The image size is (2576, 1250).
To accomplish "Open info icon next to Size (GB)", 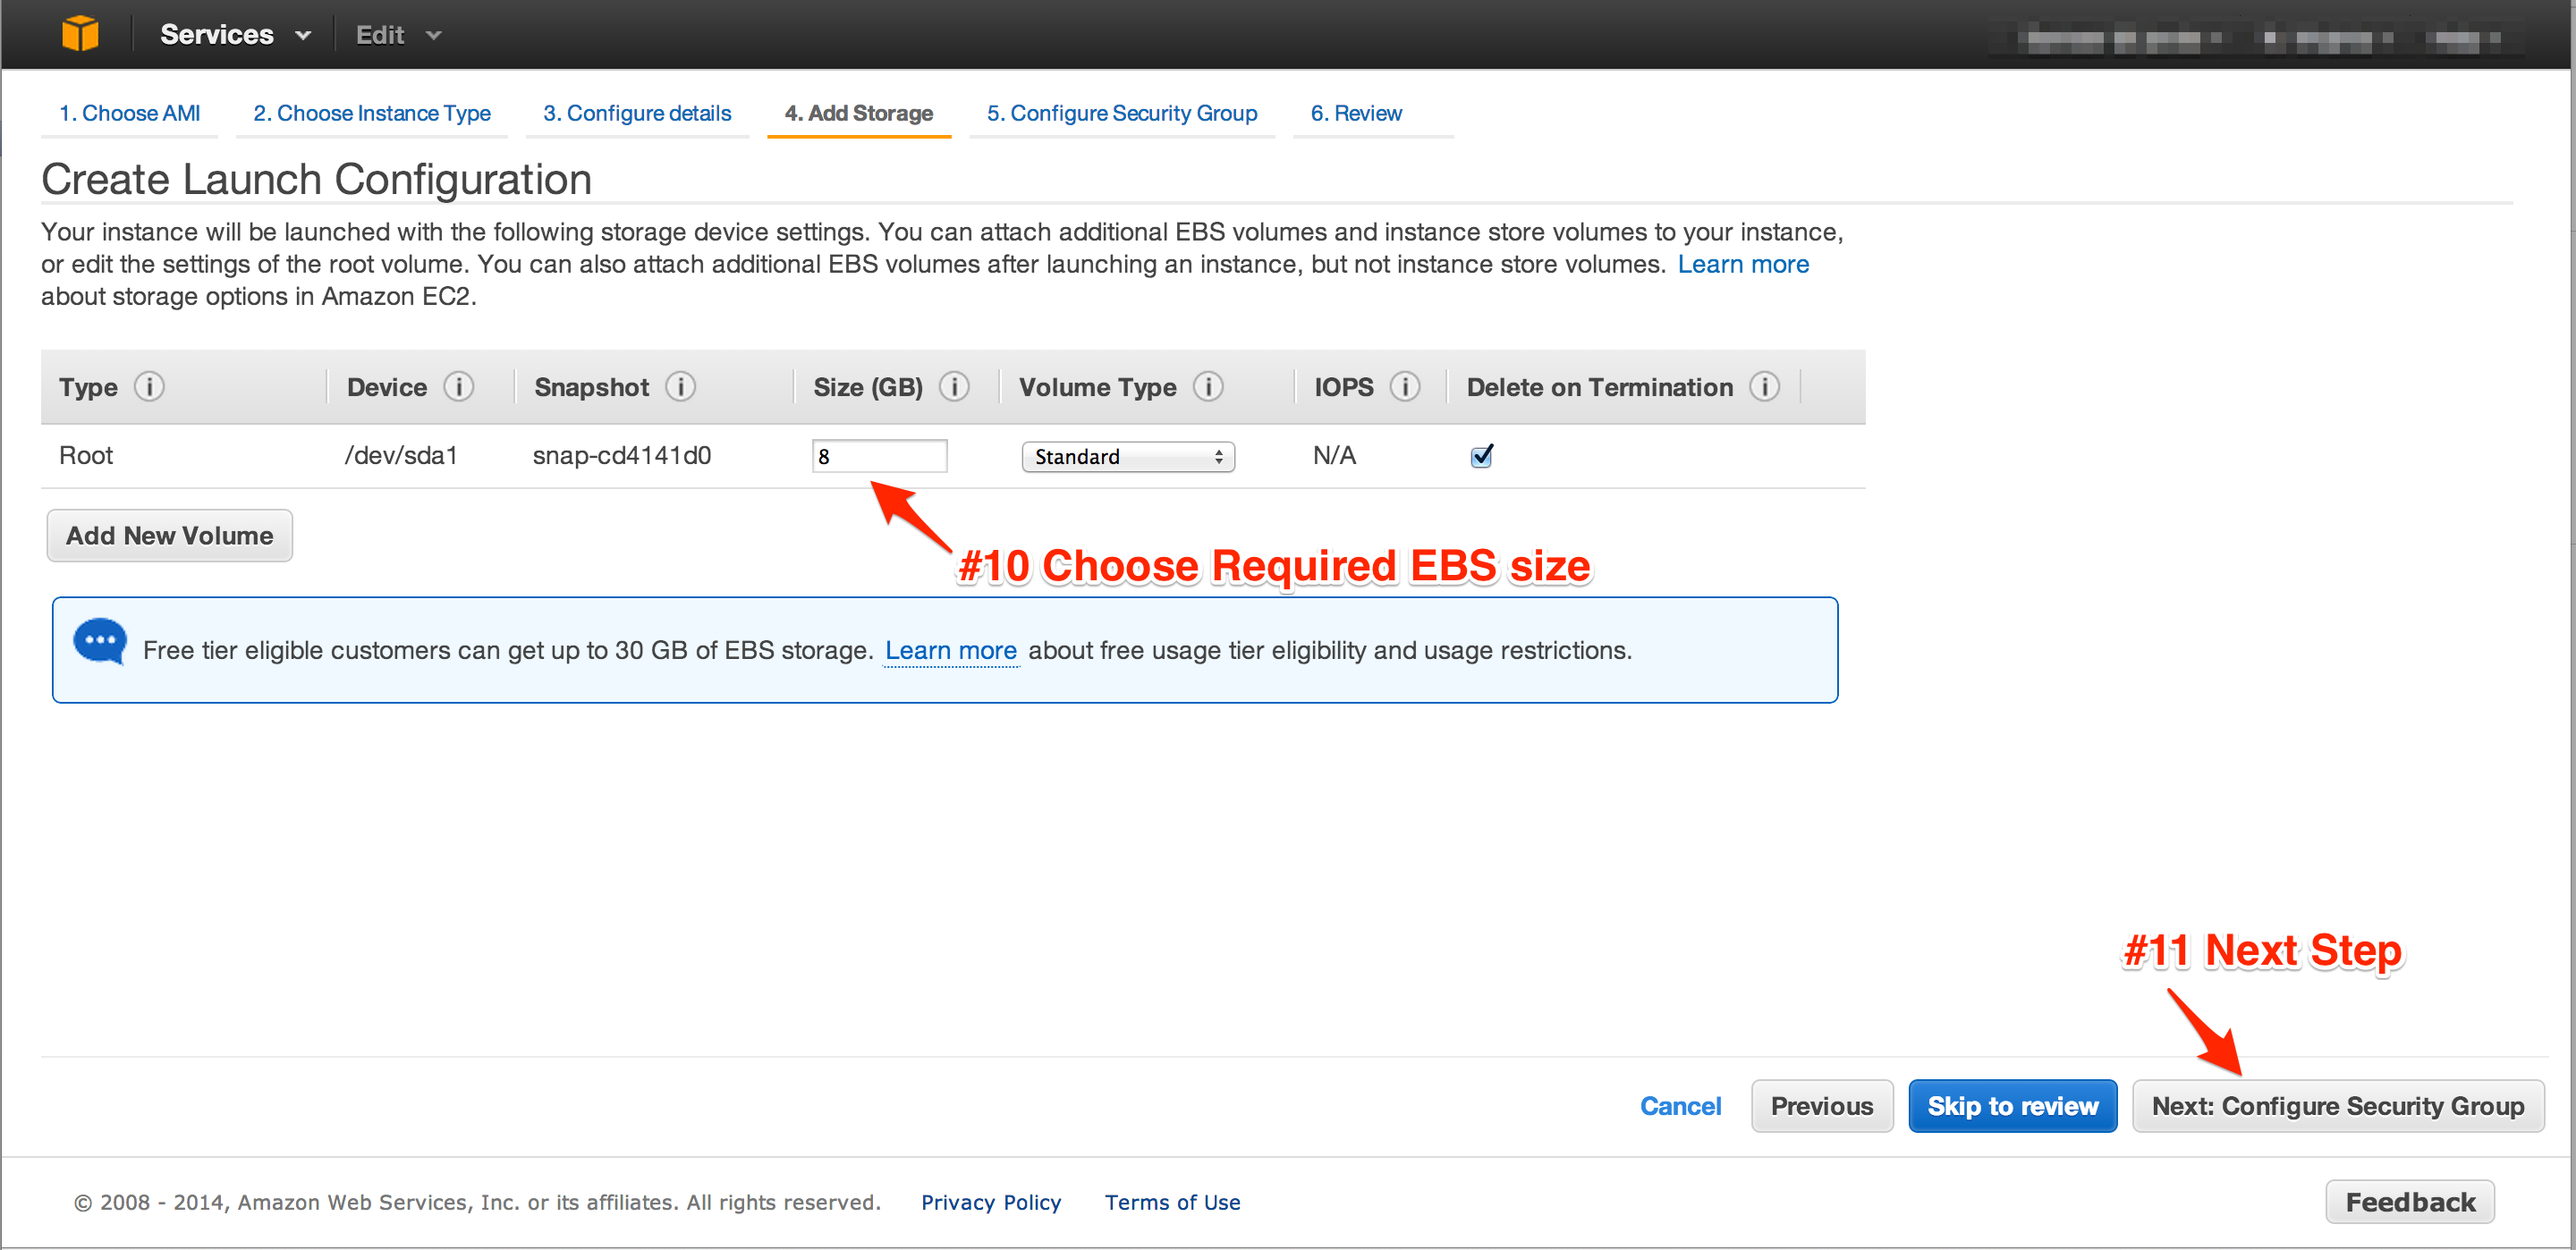I will tap(955, 387).
